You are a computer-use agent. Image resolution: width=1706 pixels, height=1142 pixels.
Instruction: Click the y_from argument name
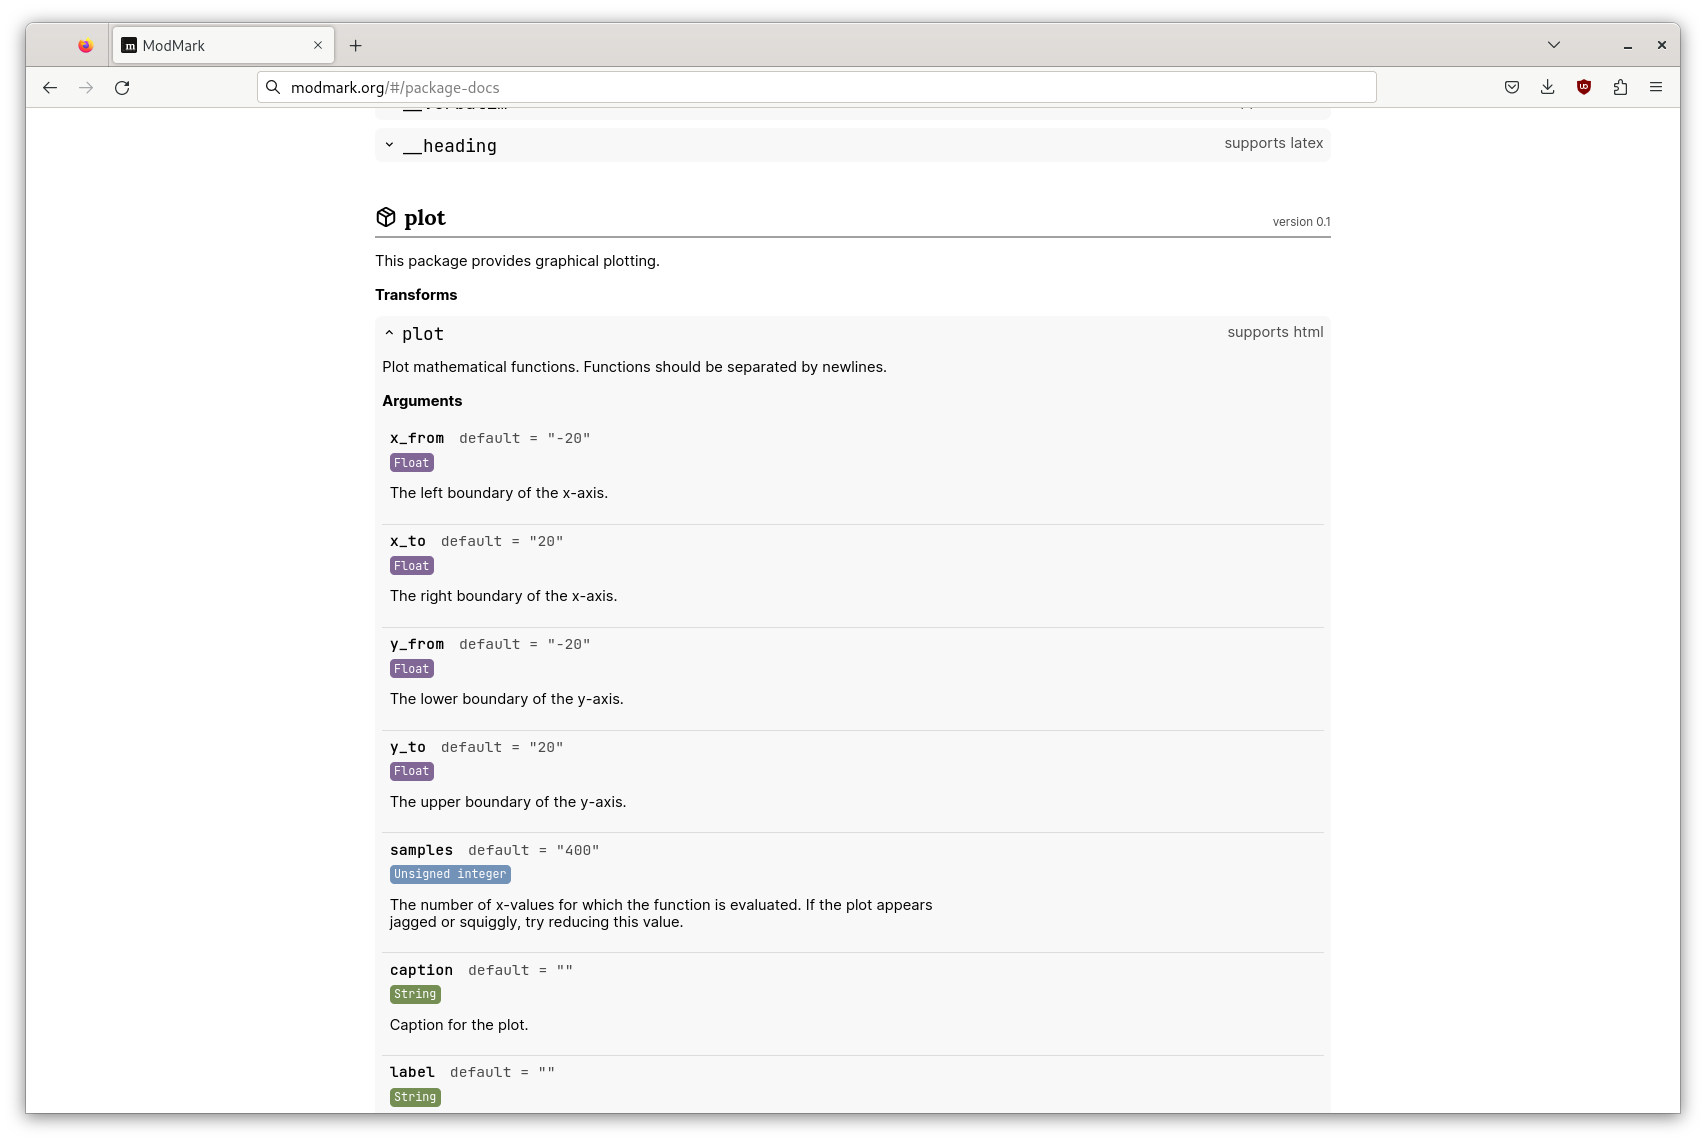point(417,644)
